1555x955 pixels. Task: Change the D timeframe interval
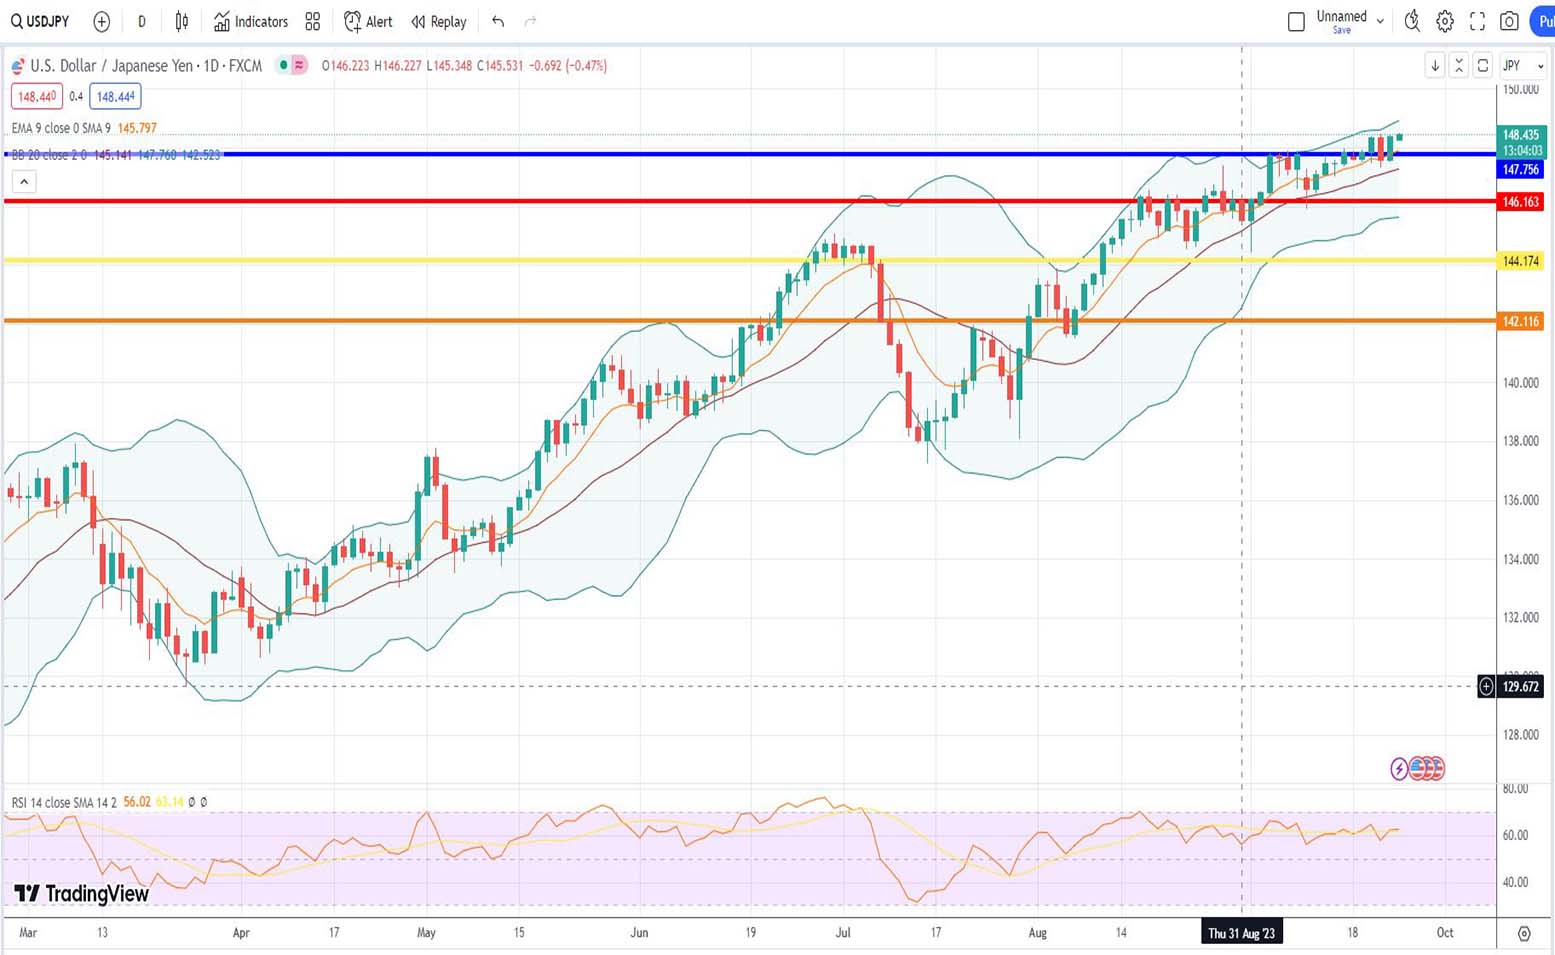coord(142,21)
